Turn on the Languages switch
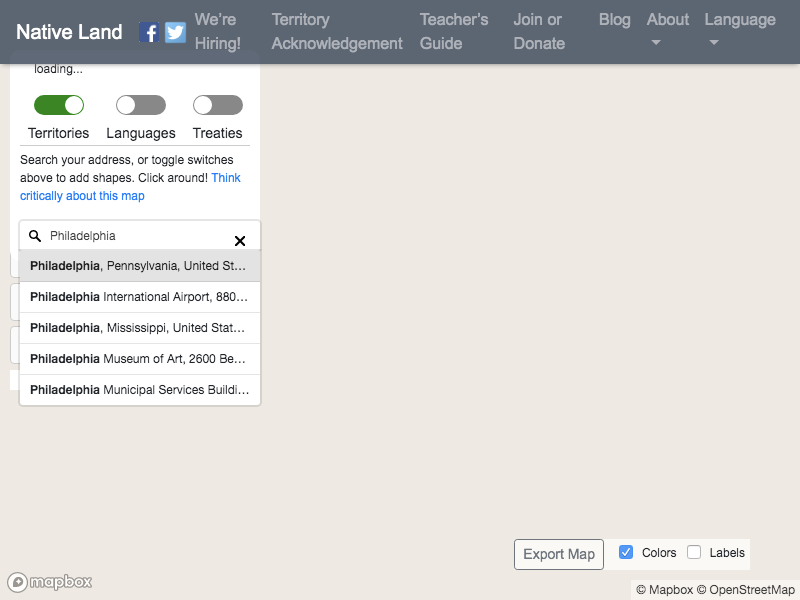Screen dimensions: 800x600 coord(141,105)
